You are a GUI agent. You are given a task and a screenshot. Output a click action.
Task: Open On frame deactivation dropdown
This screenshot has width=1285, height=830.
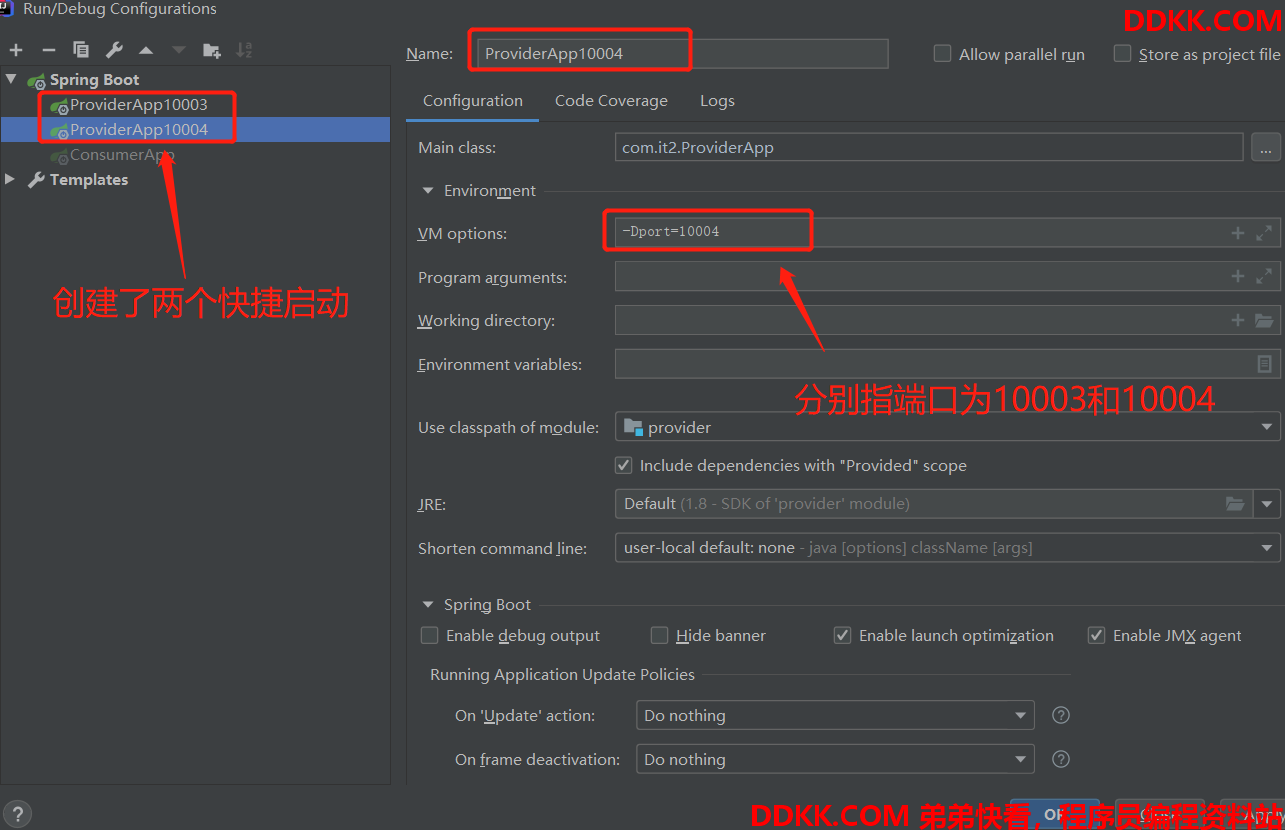coord(835,759)
